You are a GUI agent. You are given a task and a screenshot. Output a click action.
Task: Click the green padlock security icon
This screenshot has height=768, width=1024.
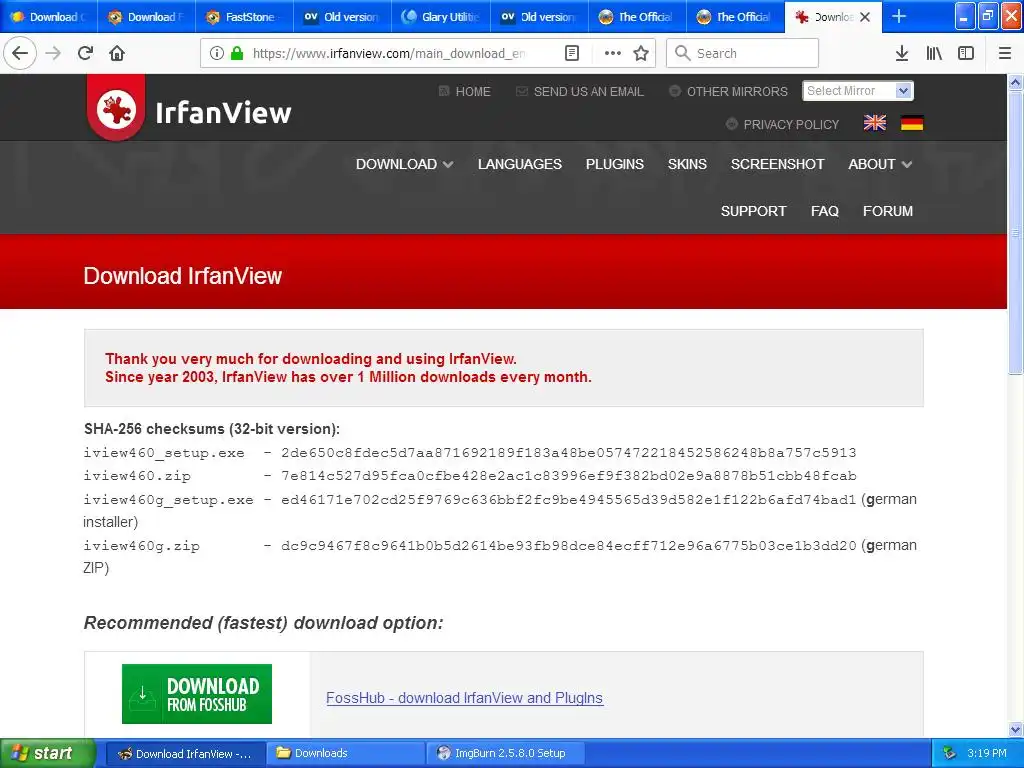click(237, 53)
